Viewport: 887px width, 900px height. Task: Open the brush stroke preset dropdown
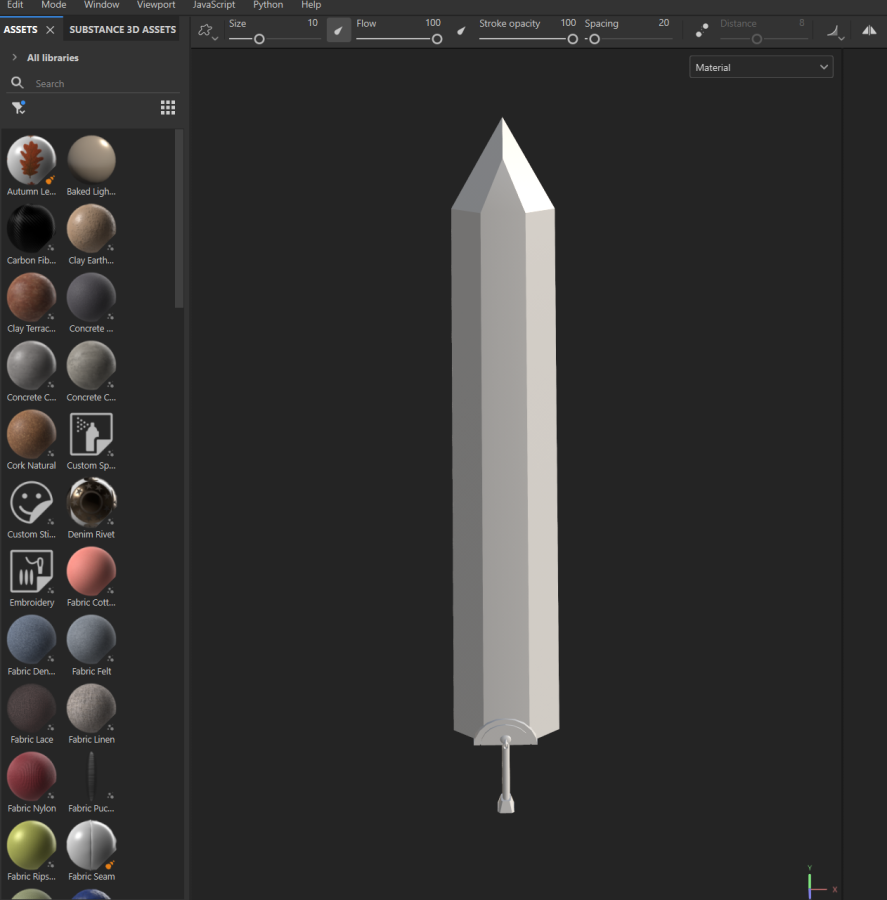point(207,31)
